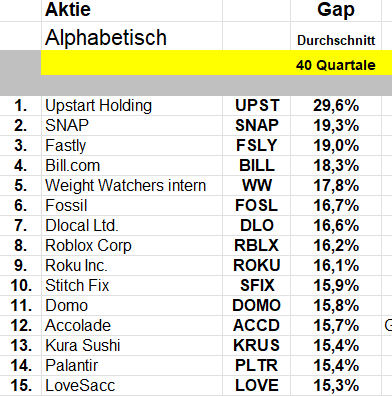Select the Fastly company name cell

(132, 146)
